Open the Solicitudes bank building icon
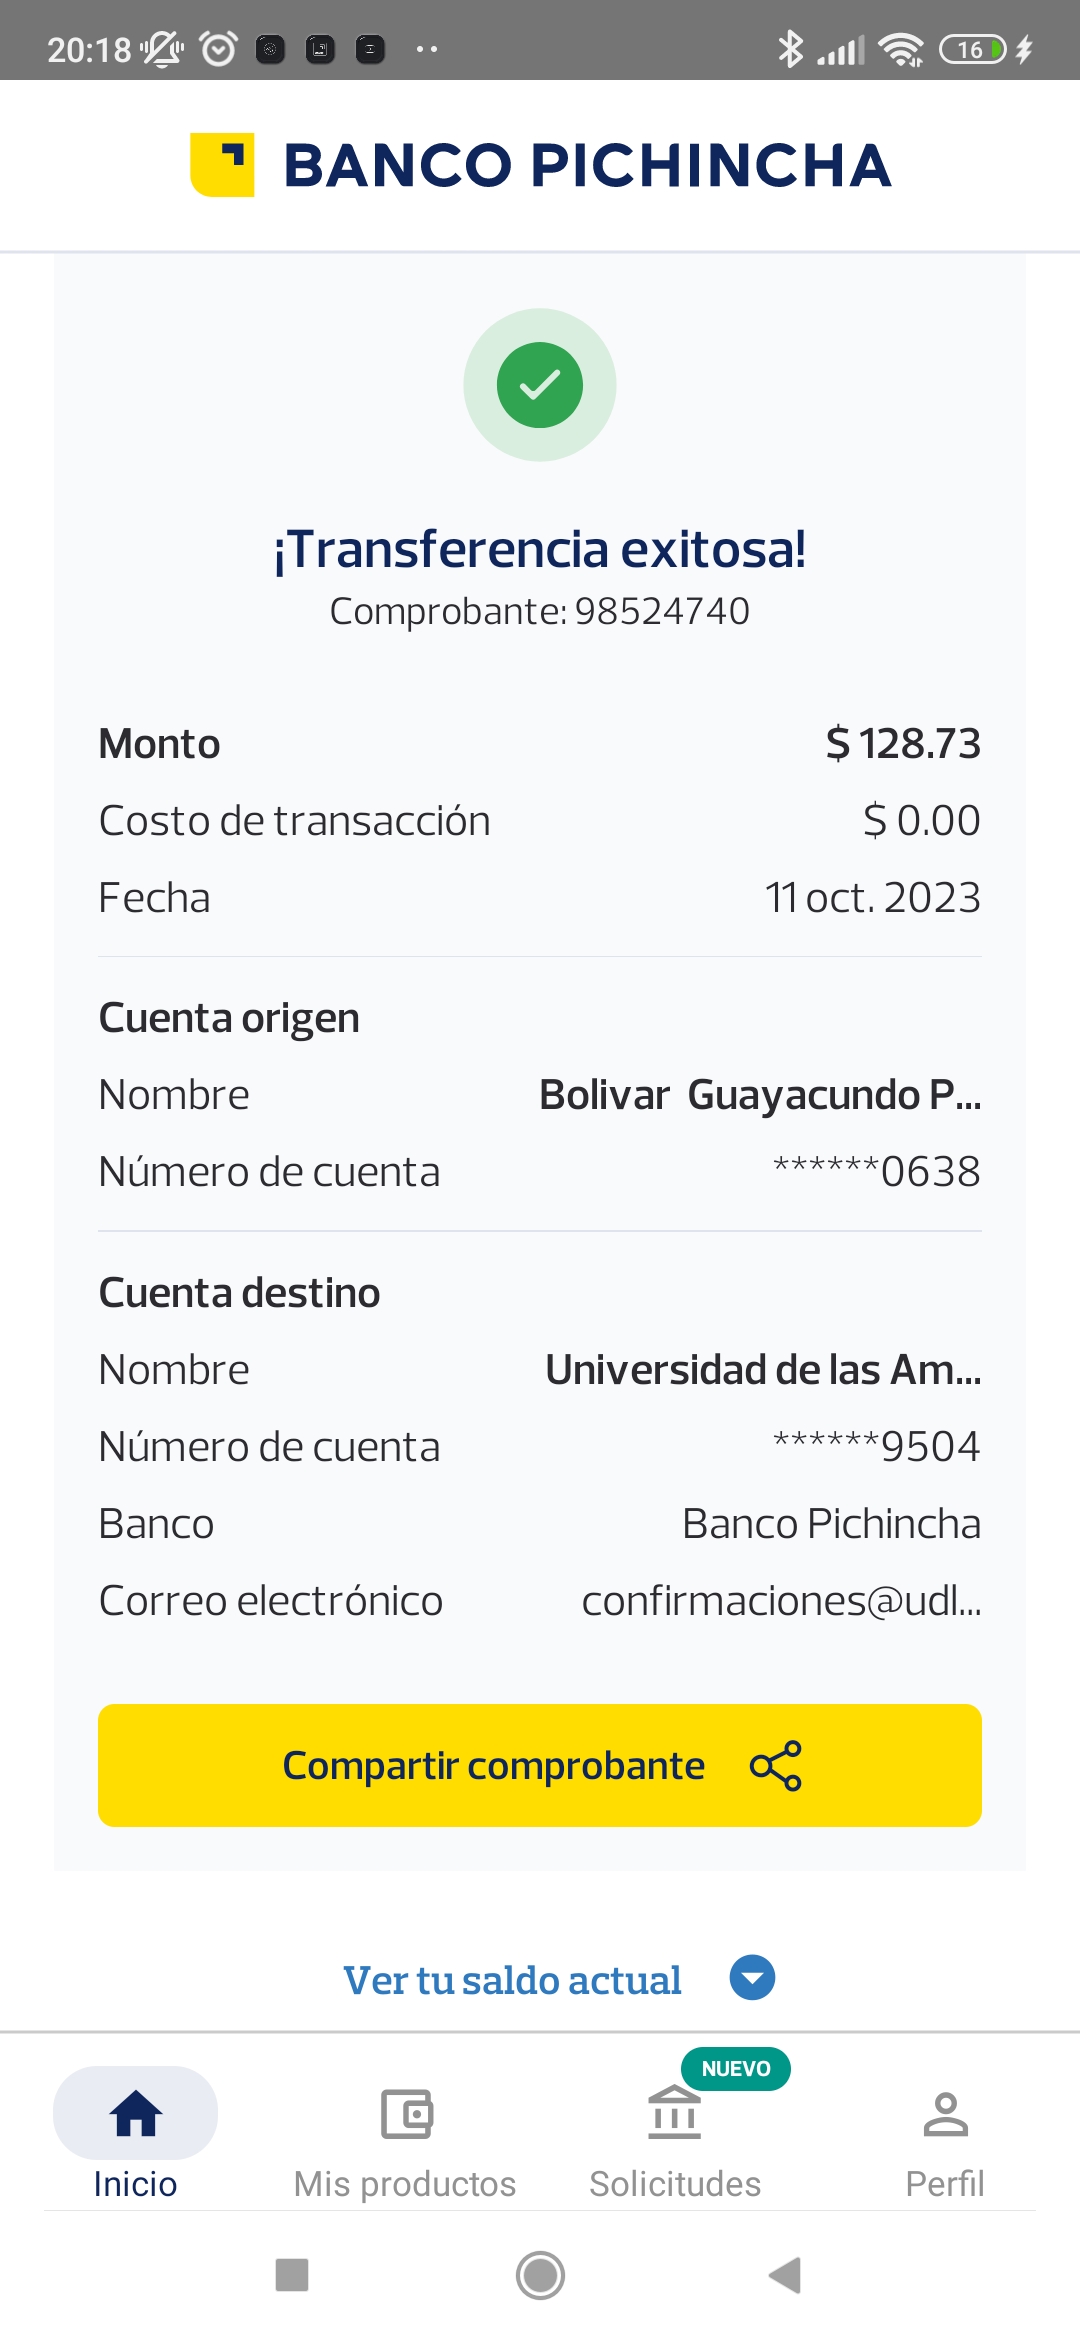The height and width of the screenshot is (2340, 1080). pos(675,2114)
